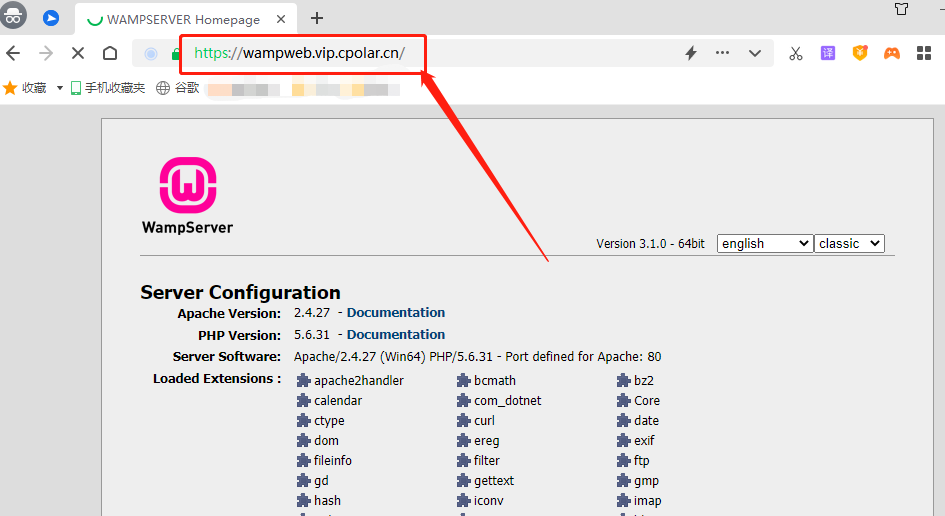Open the PHP Documentation link
Screen dimensions: 945x516
(x=395, y=335)
